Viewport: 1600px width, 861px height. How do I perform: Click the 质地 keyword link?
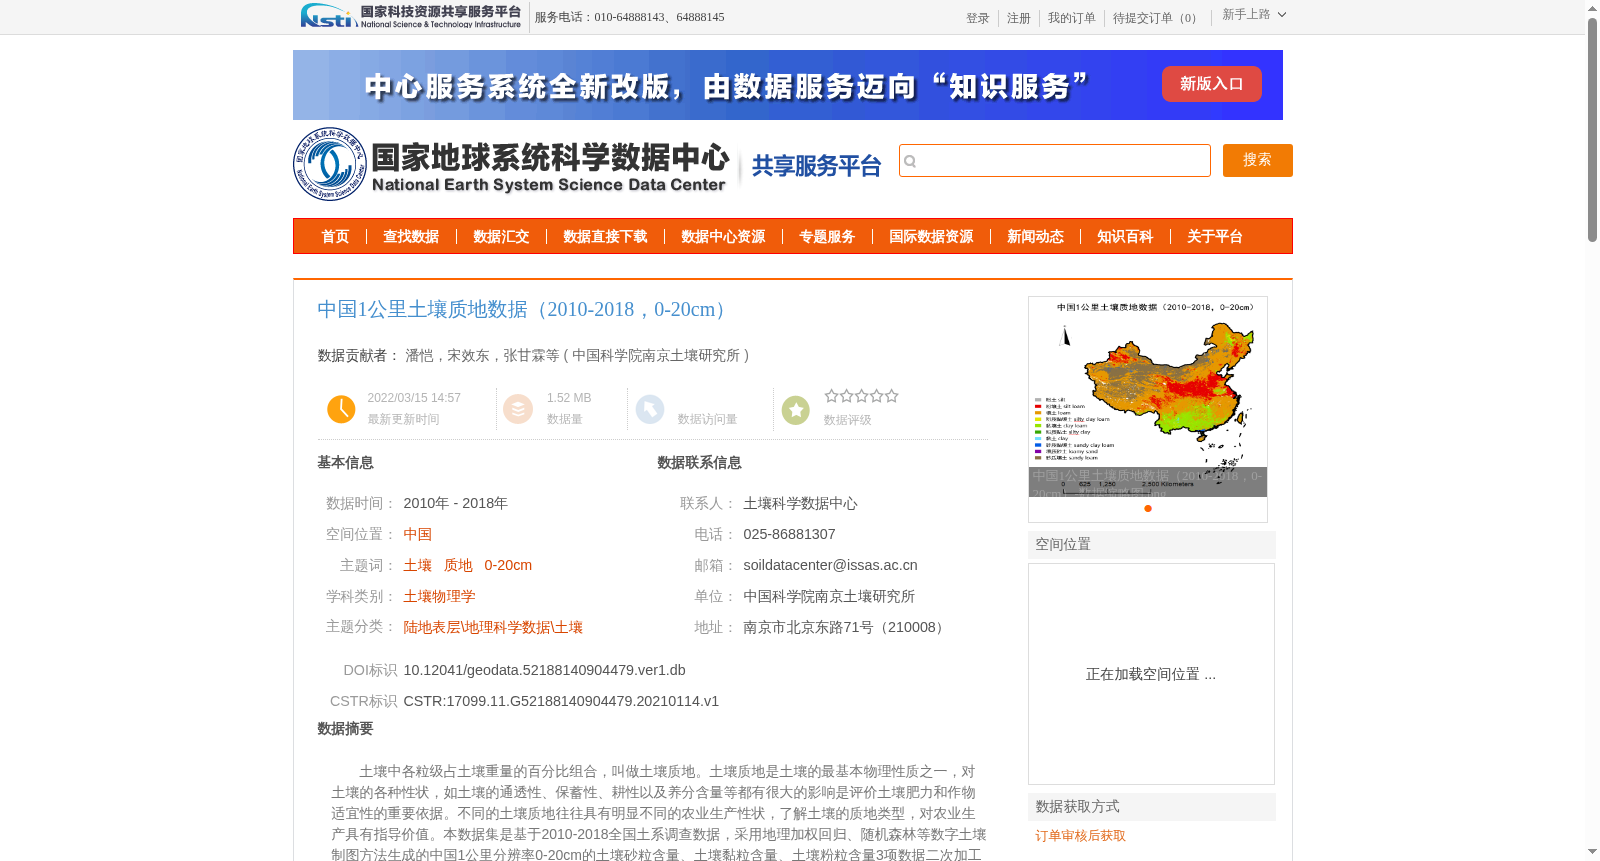[458, 565]
